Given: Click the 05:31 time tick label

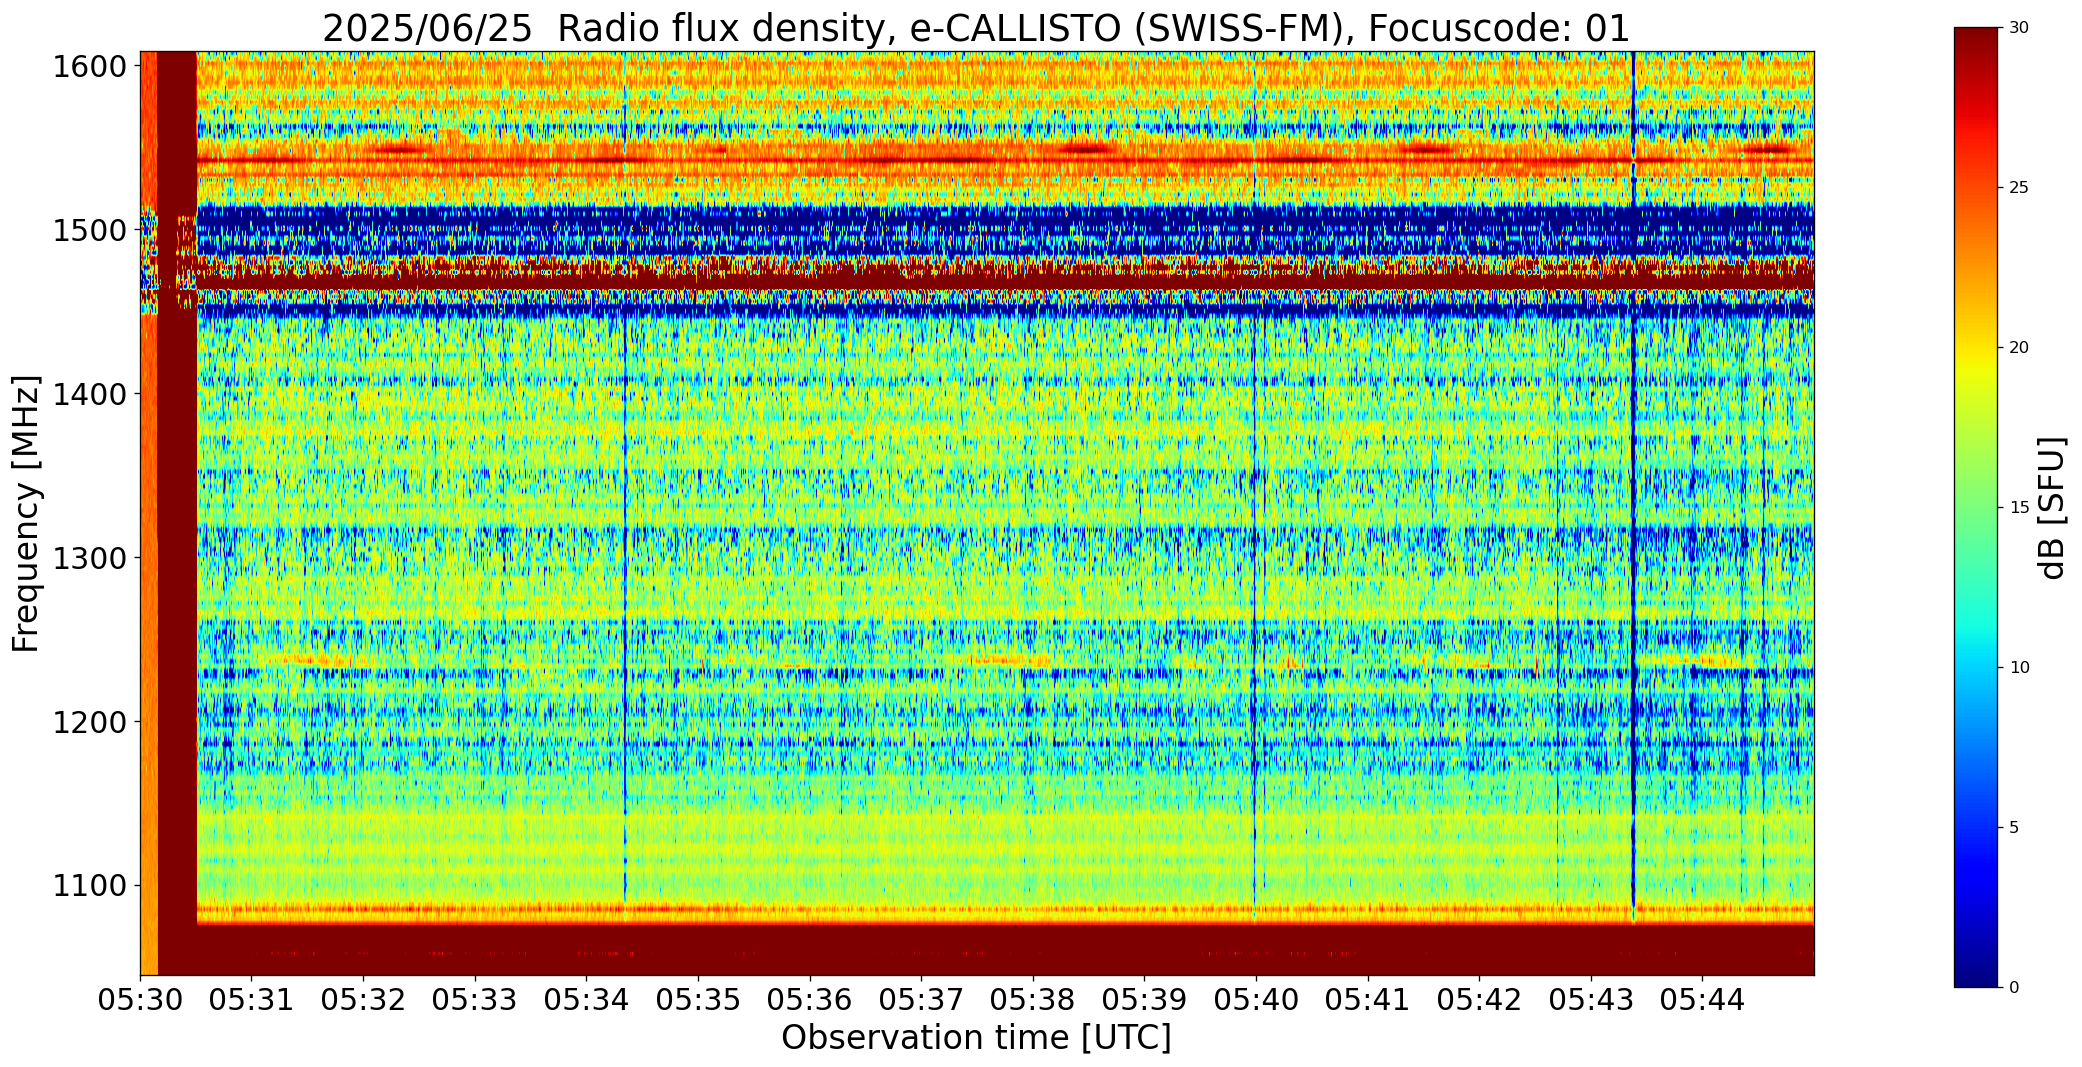Looking at the screenshot, I should [x=252, y=999].
